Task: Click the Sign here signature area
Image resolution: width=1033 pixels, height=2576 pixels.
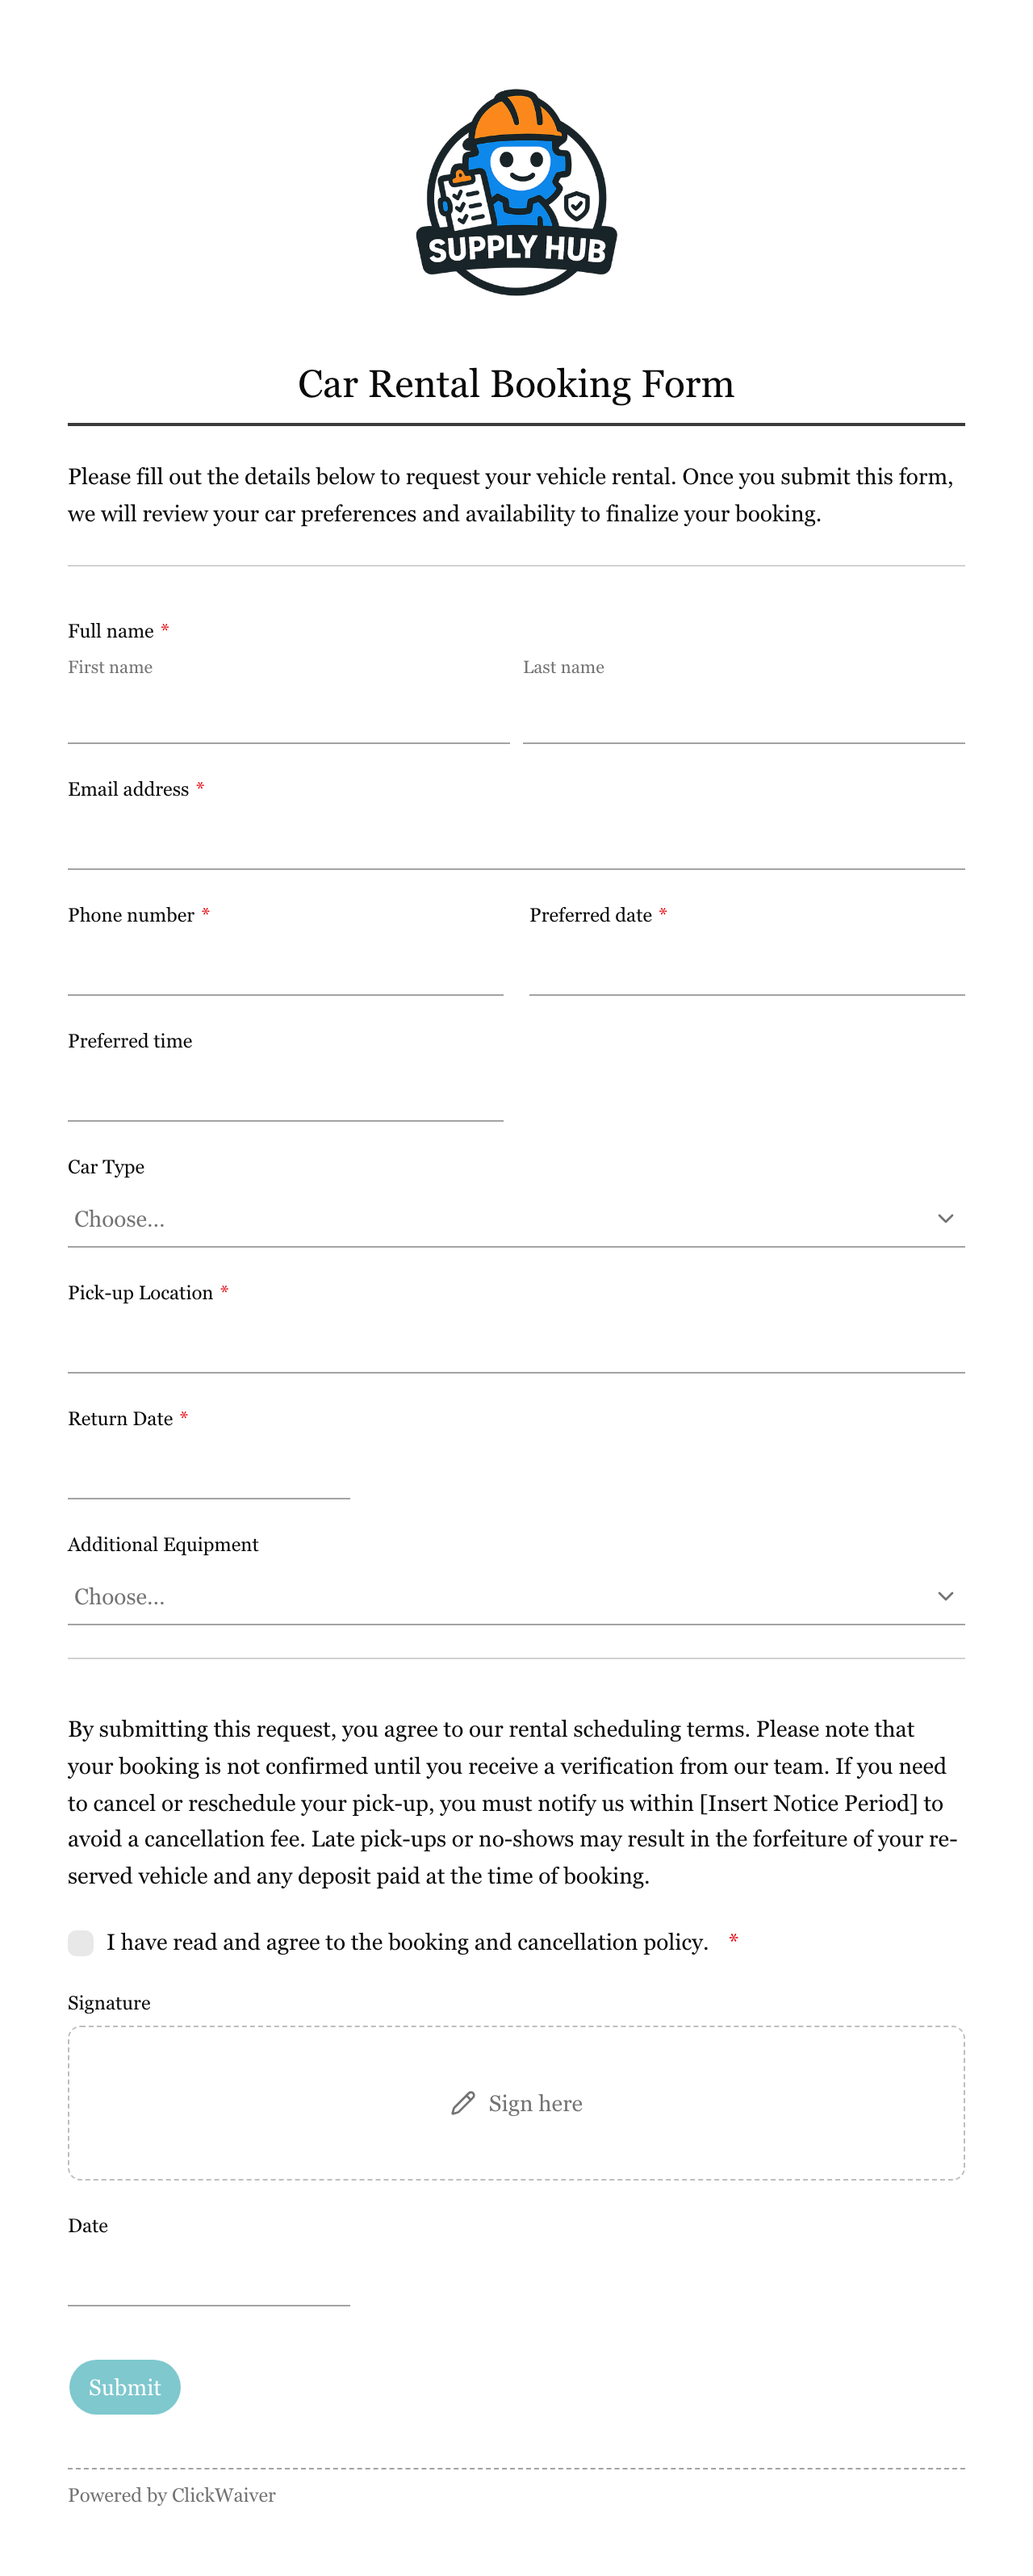Action: (516, 2103)
